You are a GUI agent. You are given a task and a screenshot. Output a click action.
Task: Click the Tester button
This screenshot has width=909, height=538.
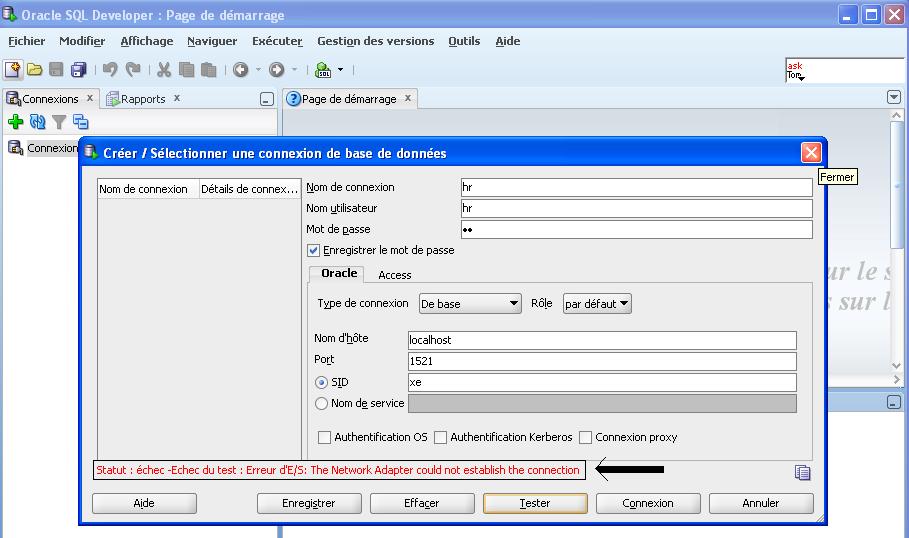pyautogui.click(x=535, y=503)
